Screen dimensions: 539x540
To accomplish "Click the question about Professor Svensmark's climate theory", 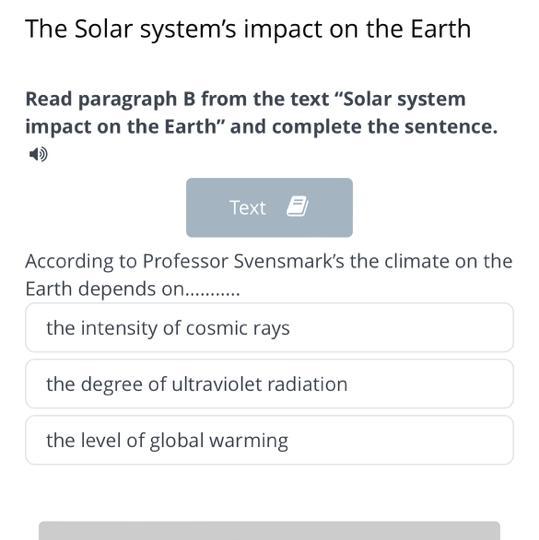I will click(269, 275).
